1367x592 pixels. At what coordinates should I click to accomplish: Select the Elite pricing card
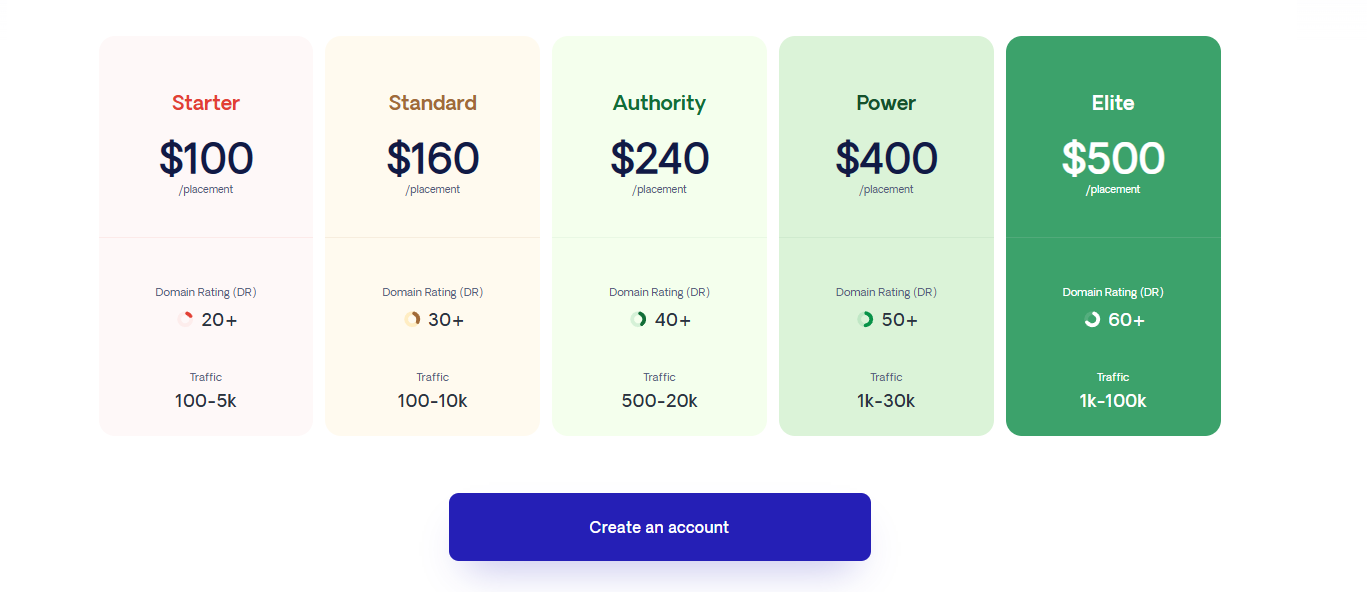click(x=1112, y=235)
